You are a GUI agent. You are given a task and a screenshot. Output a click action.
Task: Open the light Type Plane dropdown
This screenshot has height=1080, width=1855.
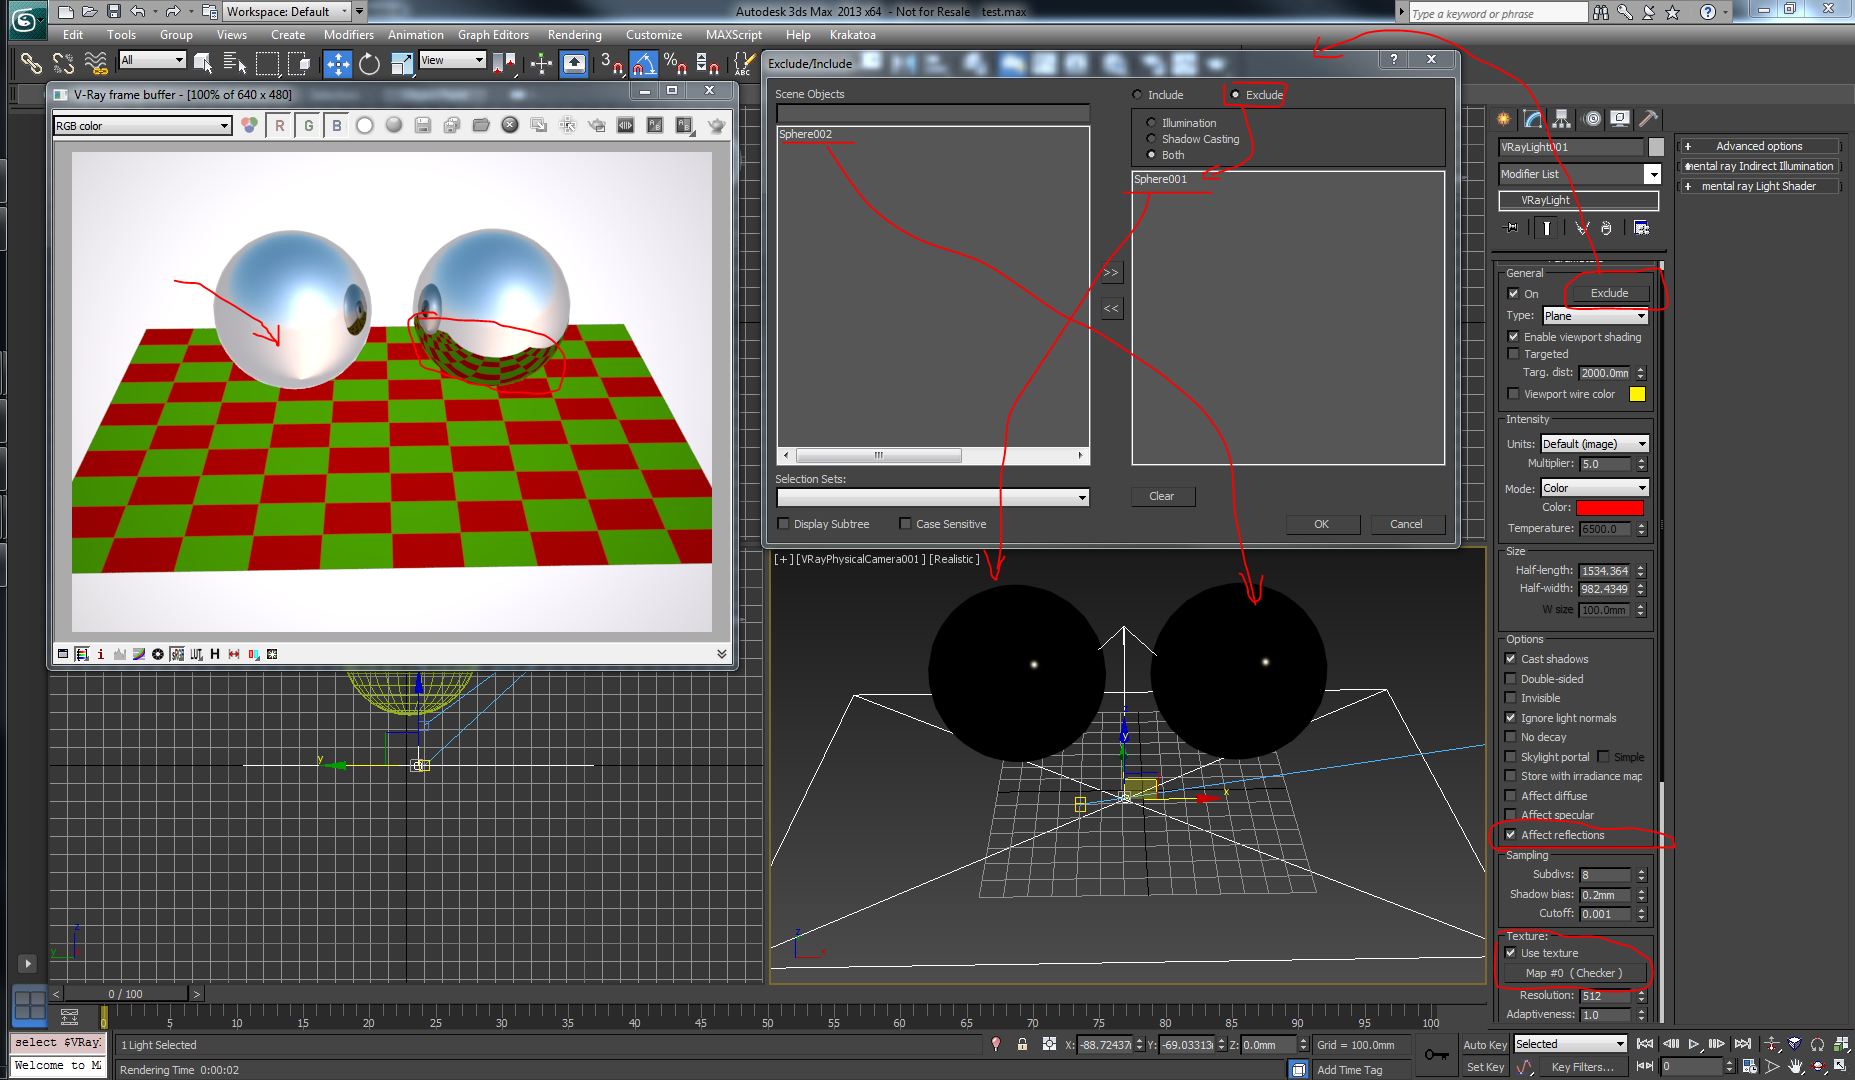tap(1595, 316)
